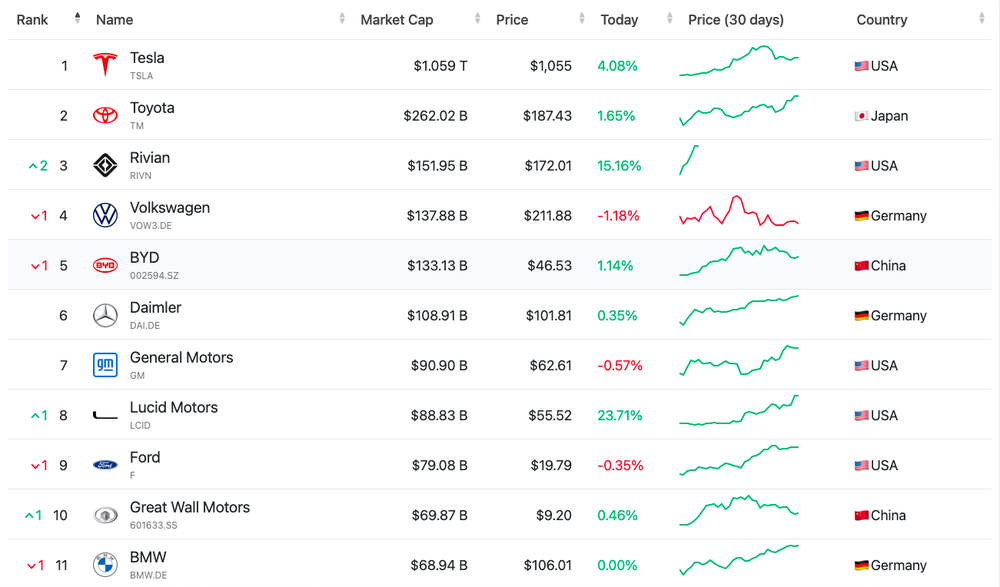Viewport: 1000px width, 587px height.
Task: Sort by Country column arrows
Action: tap(982, 19)
